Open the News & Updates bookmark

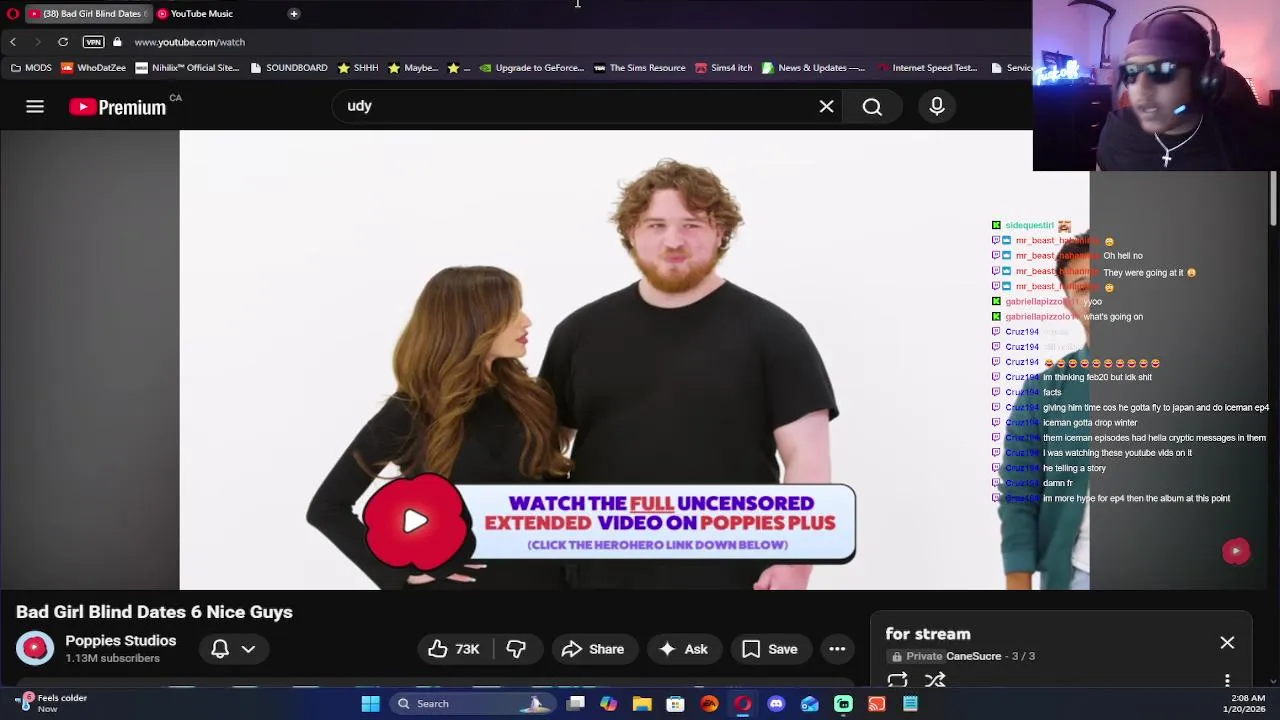point(813,68)
